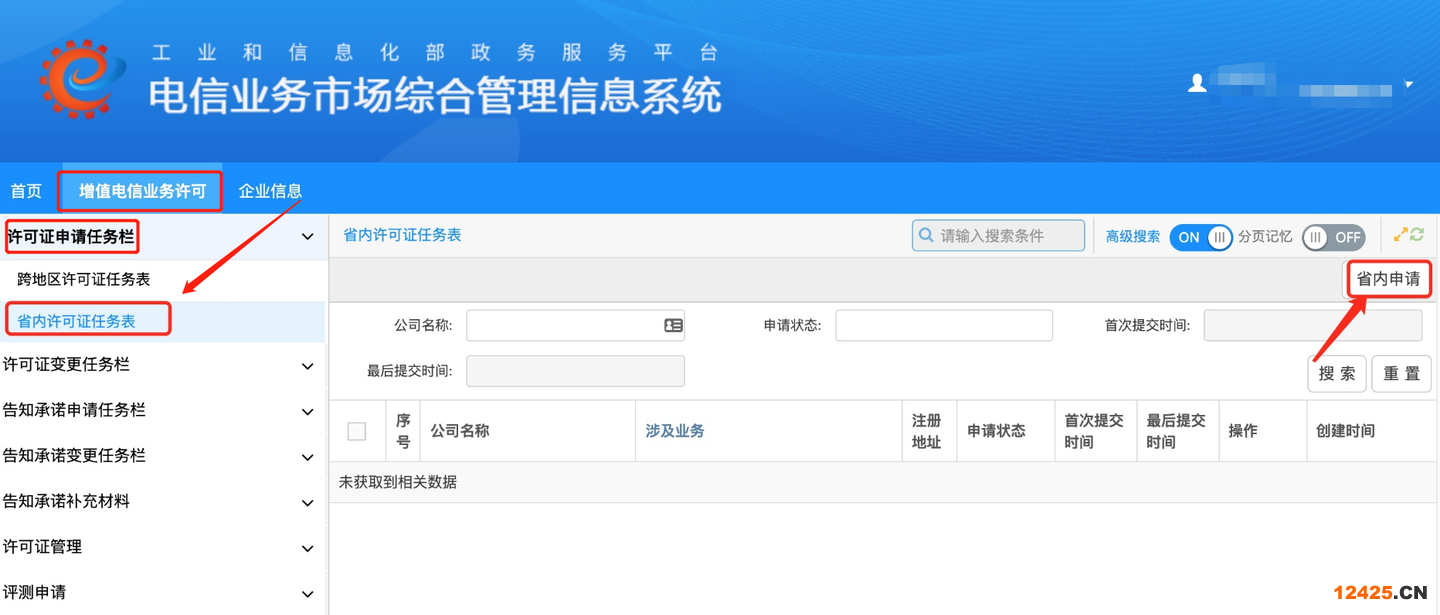Click the fullscreen expand arrows icon
Viewport: 1440px width, 615px height.
pos(1401,235)
